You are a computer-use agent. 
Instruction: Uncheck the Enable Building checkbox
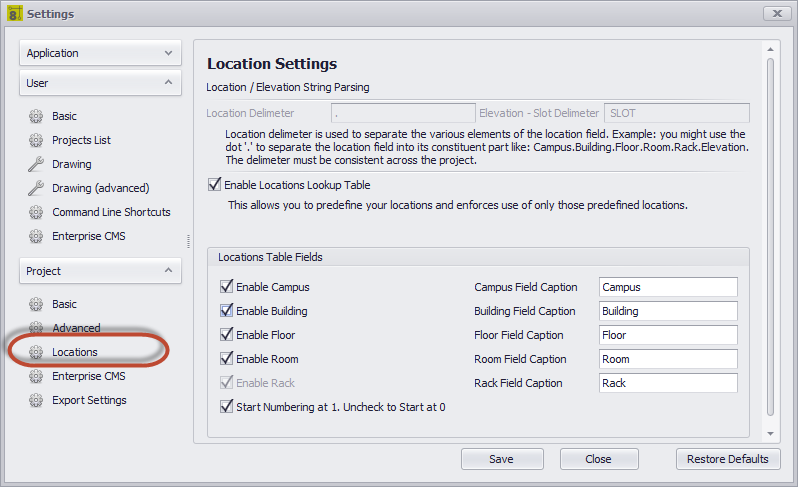226,310
